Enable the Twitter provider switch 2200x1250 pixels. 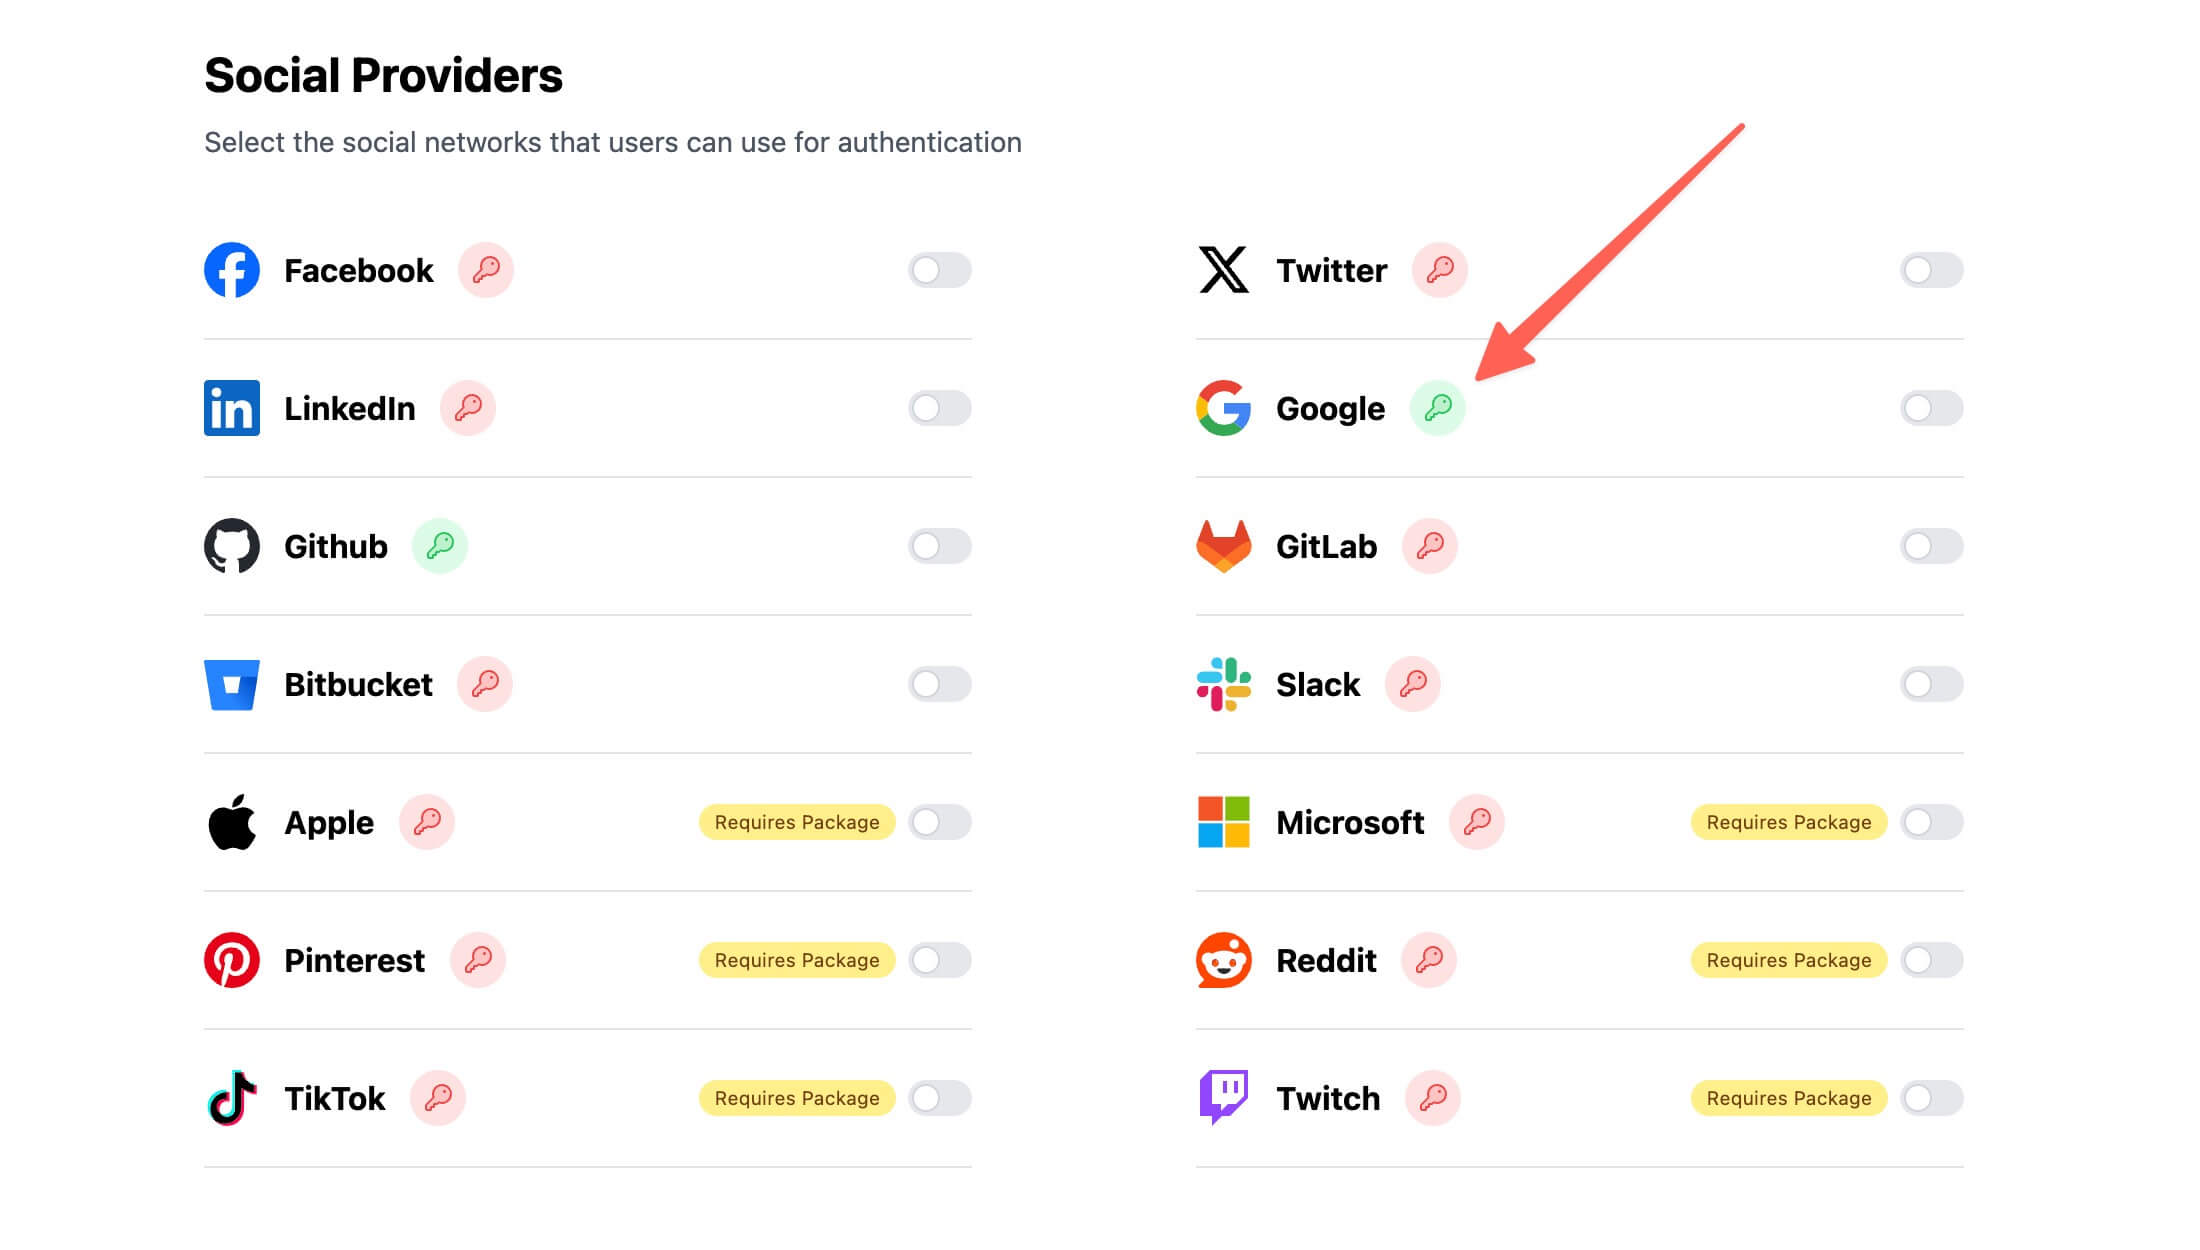1931,270
